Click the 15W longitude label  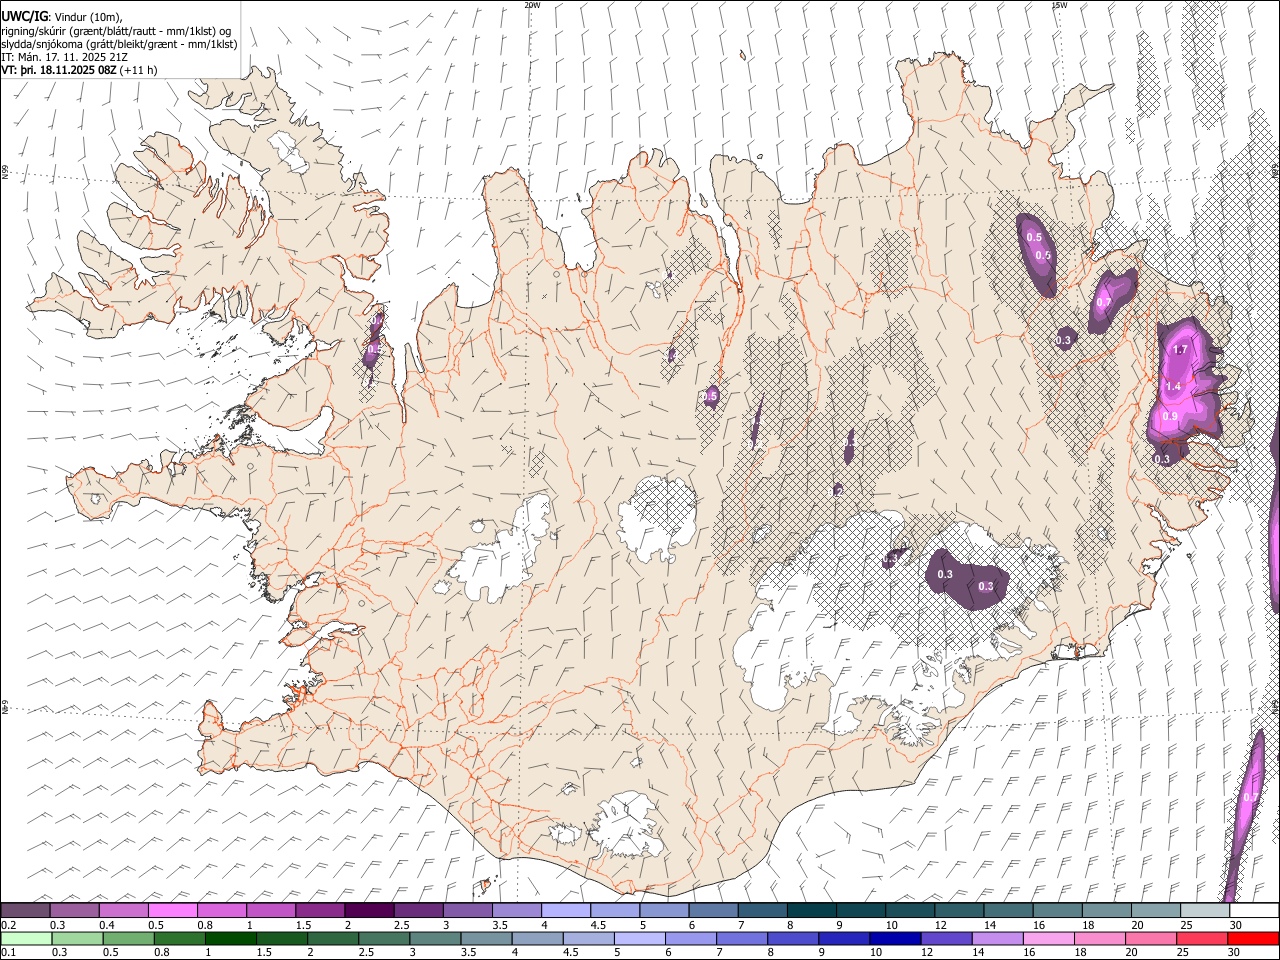click(x=1059, y=5)
